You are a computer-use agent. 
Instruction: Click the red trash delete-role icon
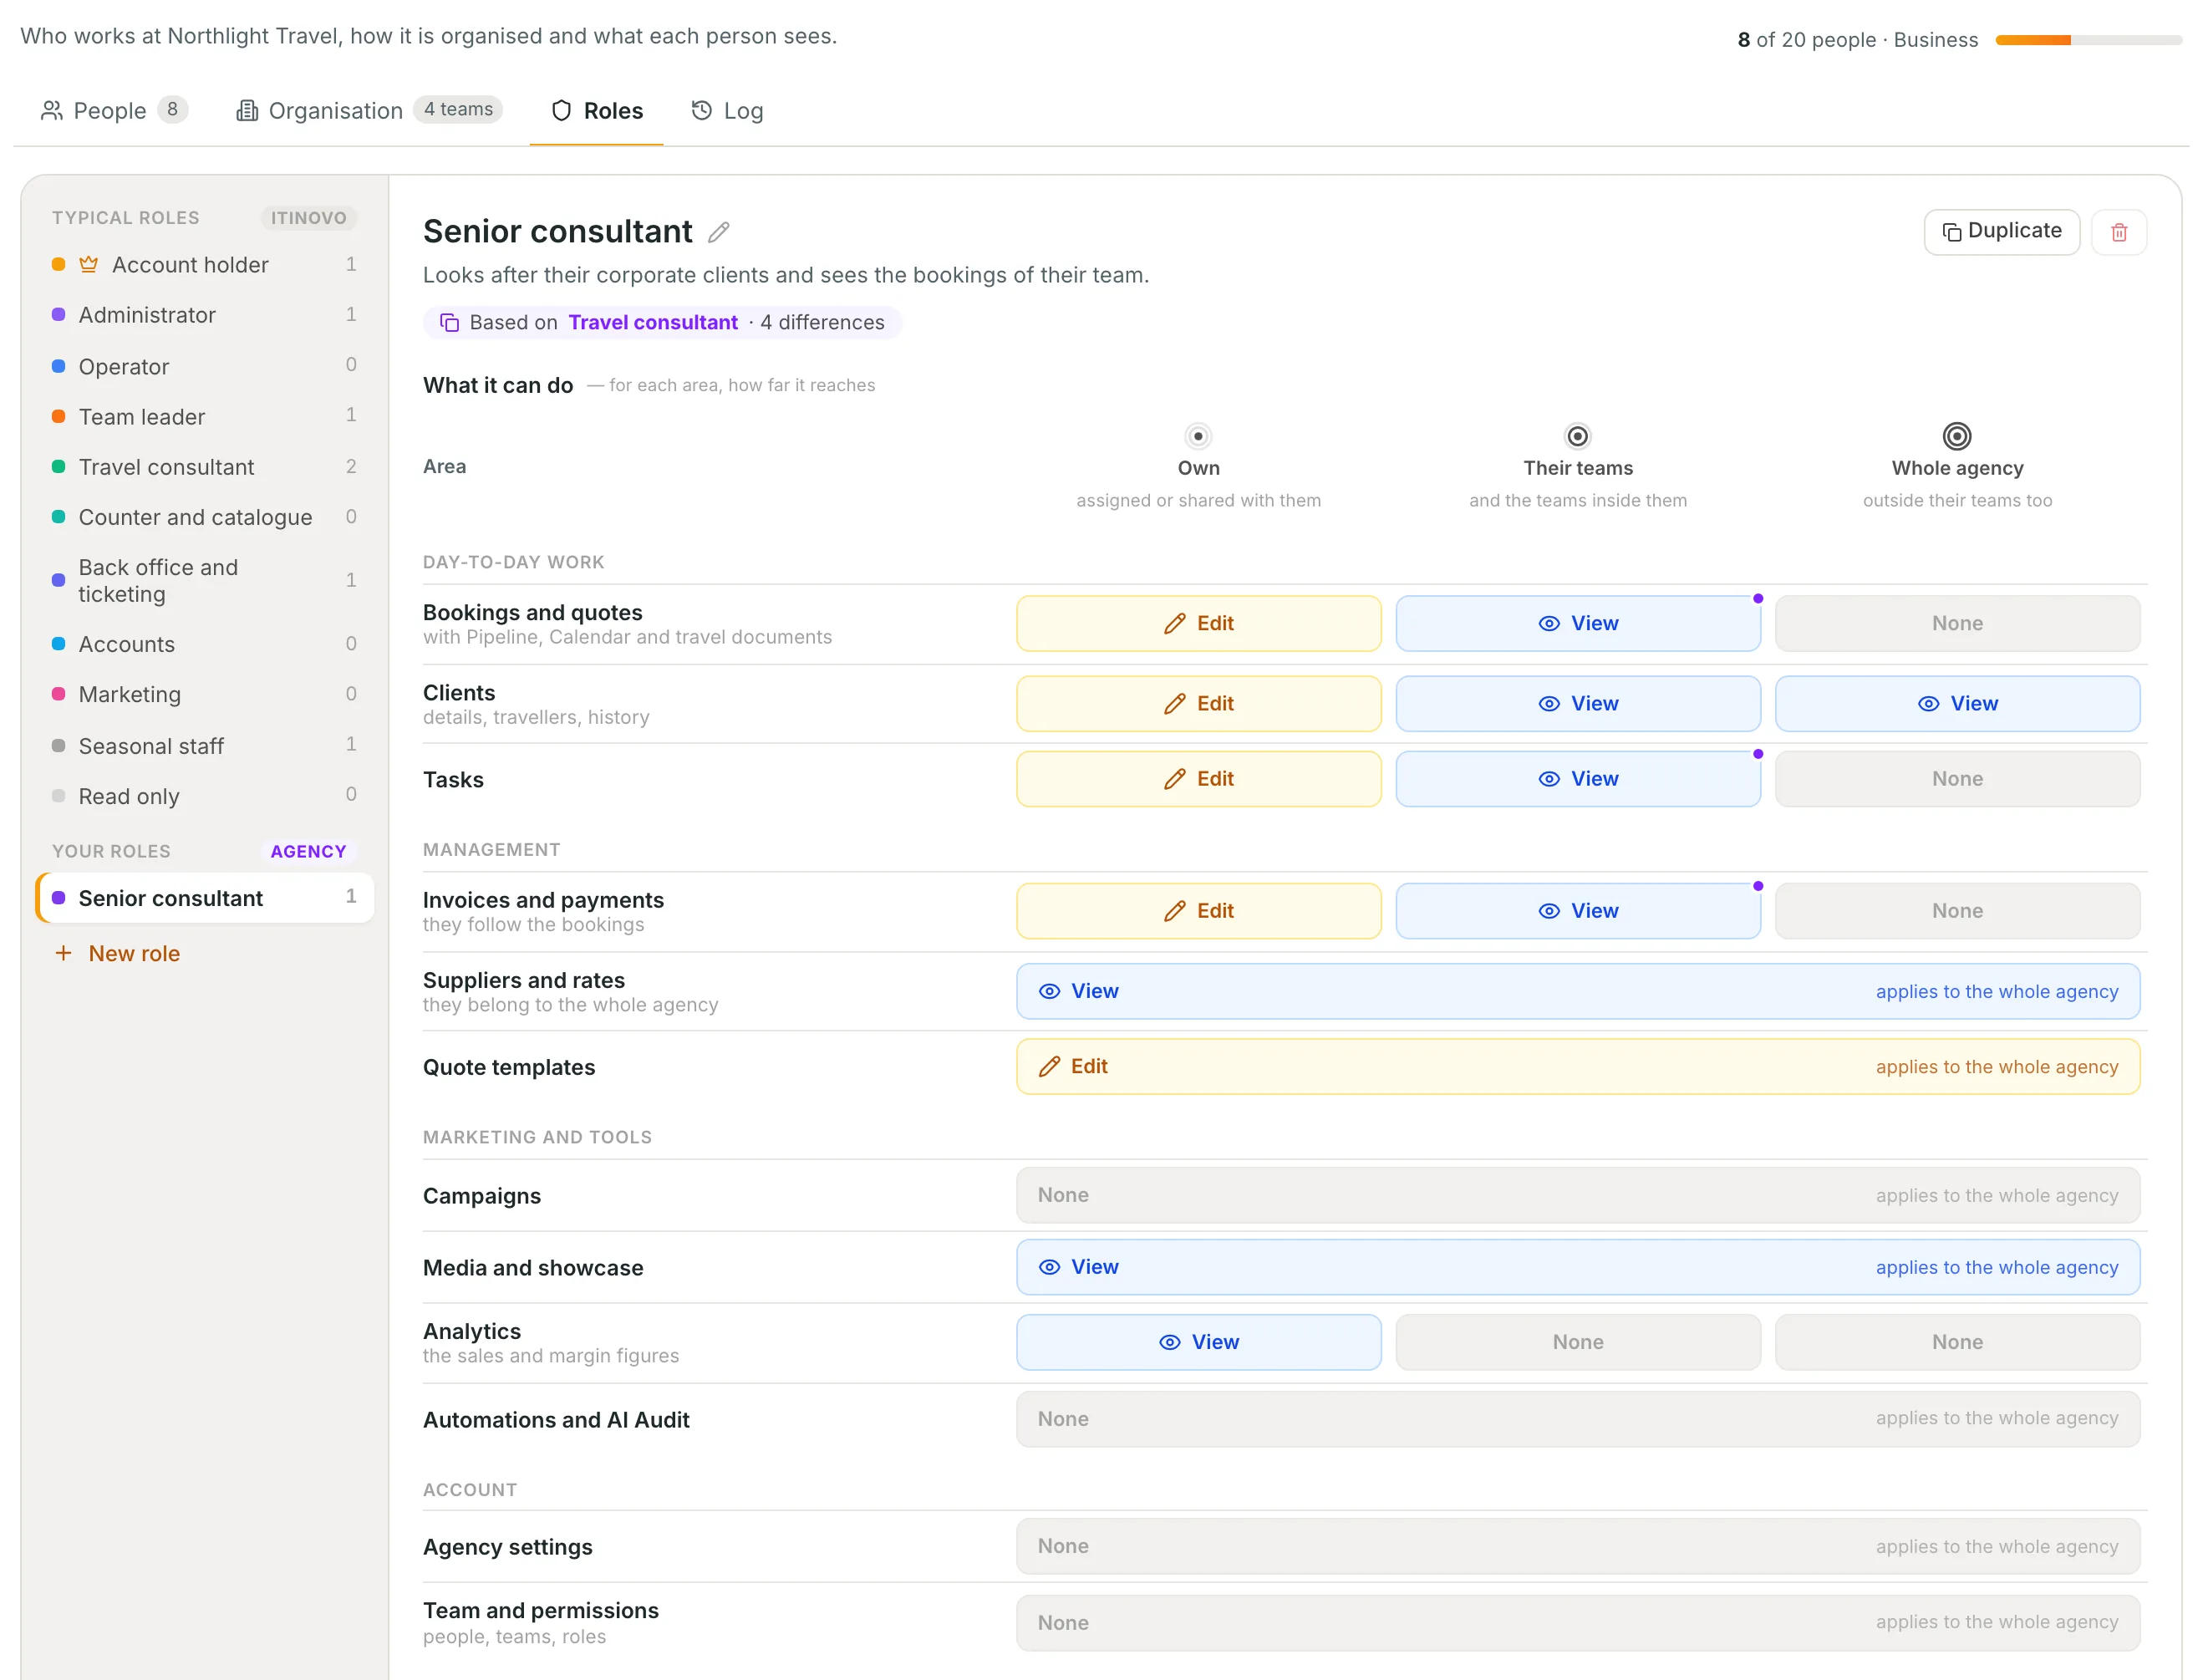2118,232
